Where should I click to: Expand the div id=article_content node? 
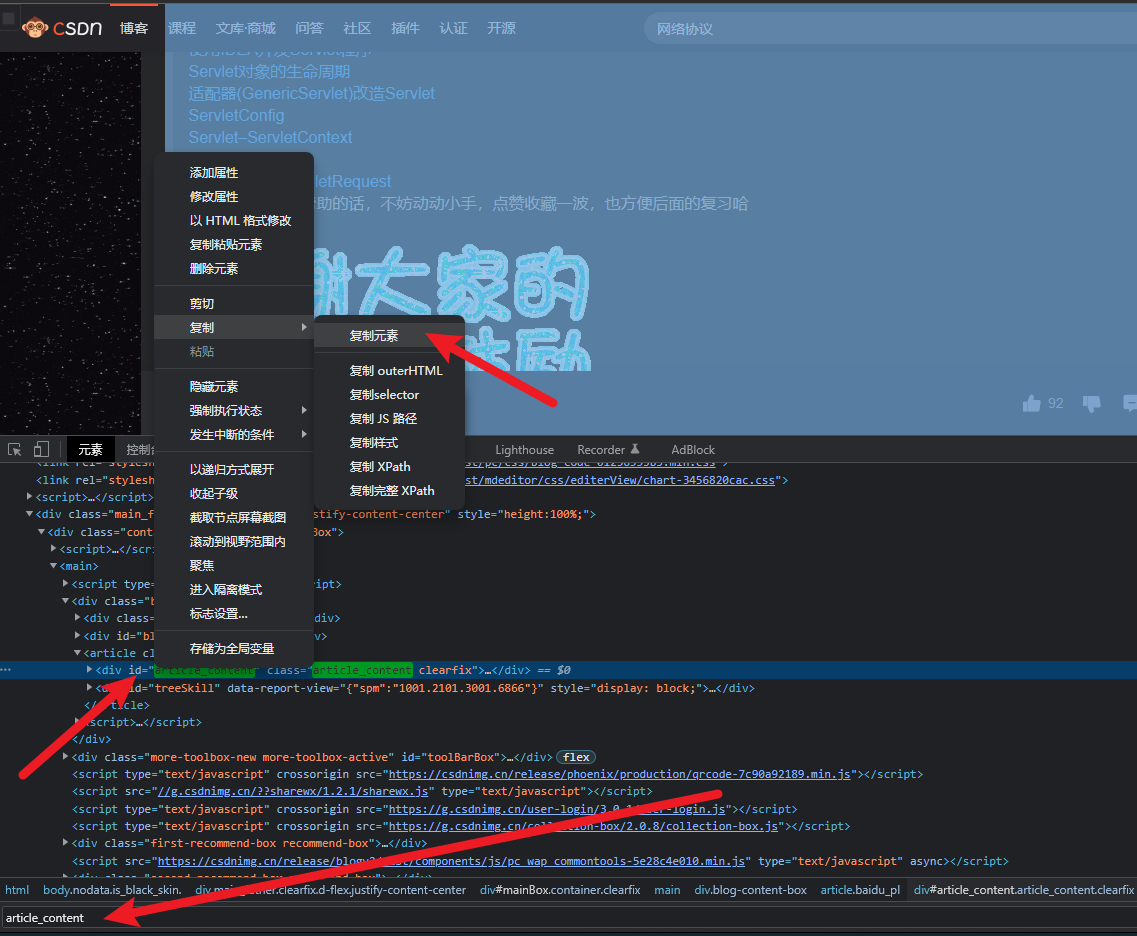pos(90,670)
